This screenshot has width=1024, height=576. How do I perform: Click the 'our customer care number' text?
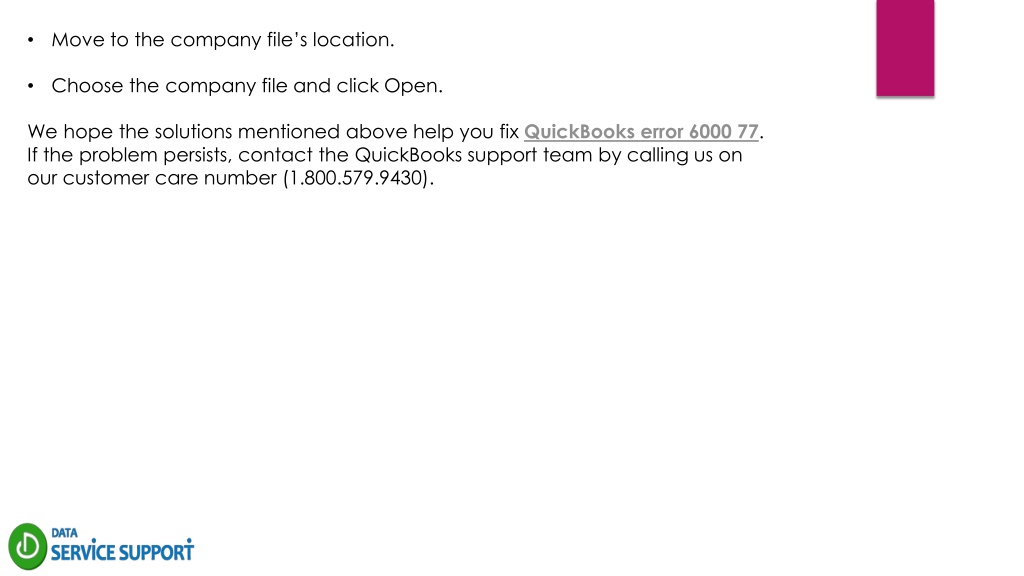(x=152, y=178)
